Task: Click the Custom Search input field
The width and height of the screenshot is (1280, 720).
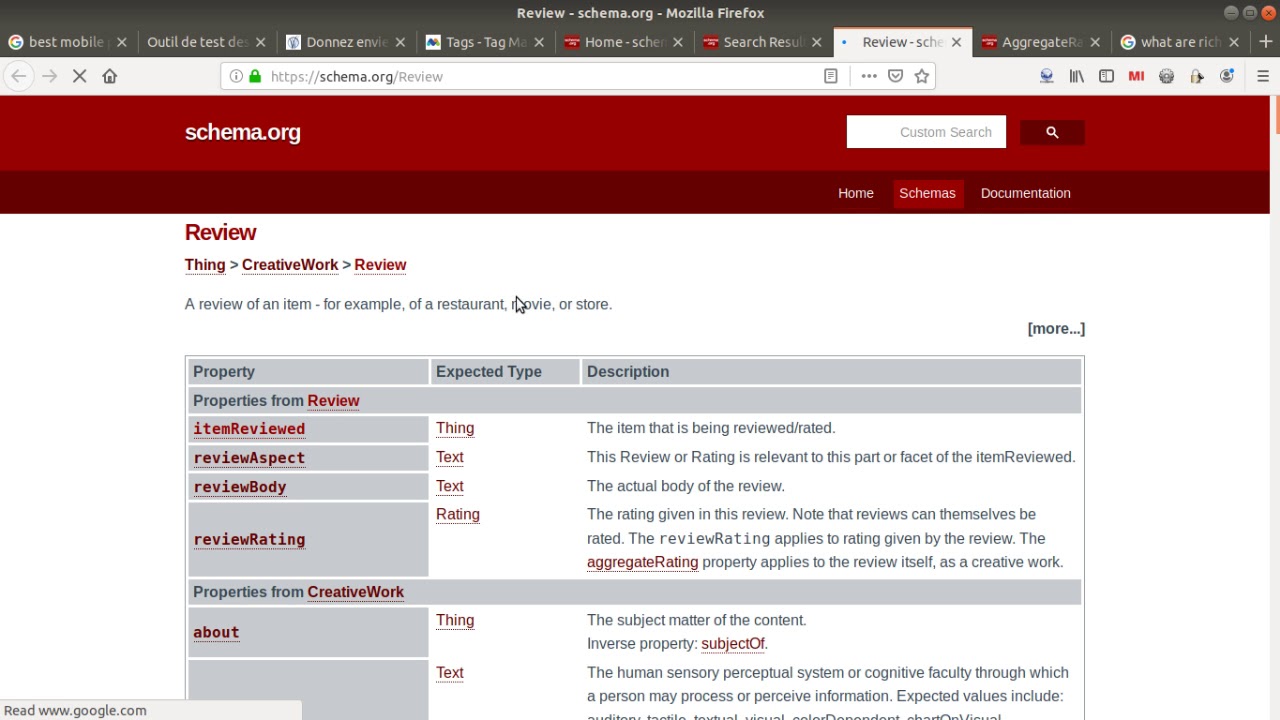Action: 926,132
